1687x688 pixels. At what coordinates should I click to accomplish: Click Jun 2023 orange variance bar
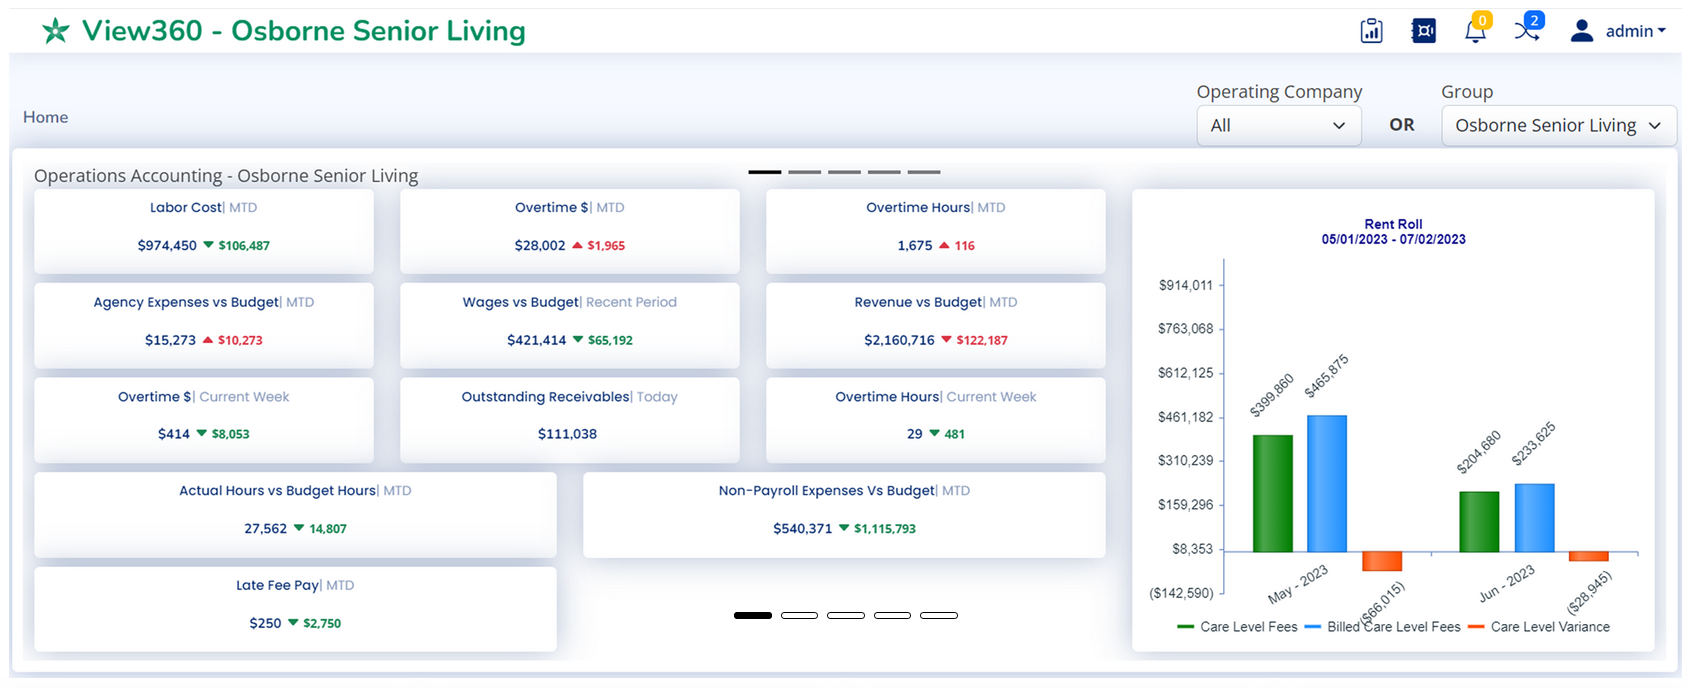1588,556
